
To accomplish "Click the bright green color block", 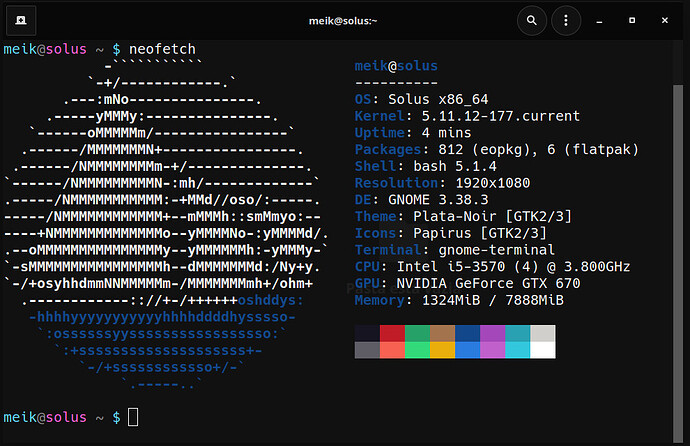I will click(417, 350).
